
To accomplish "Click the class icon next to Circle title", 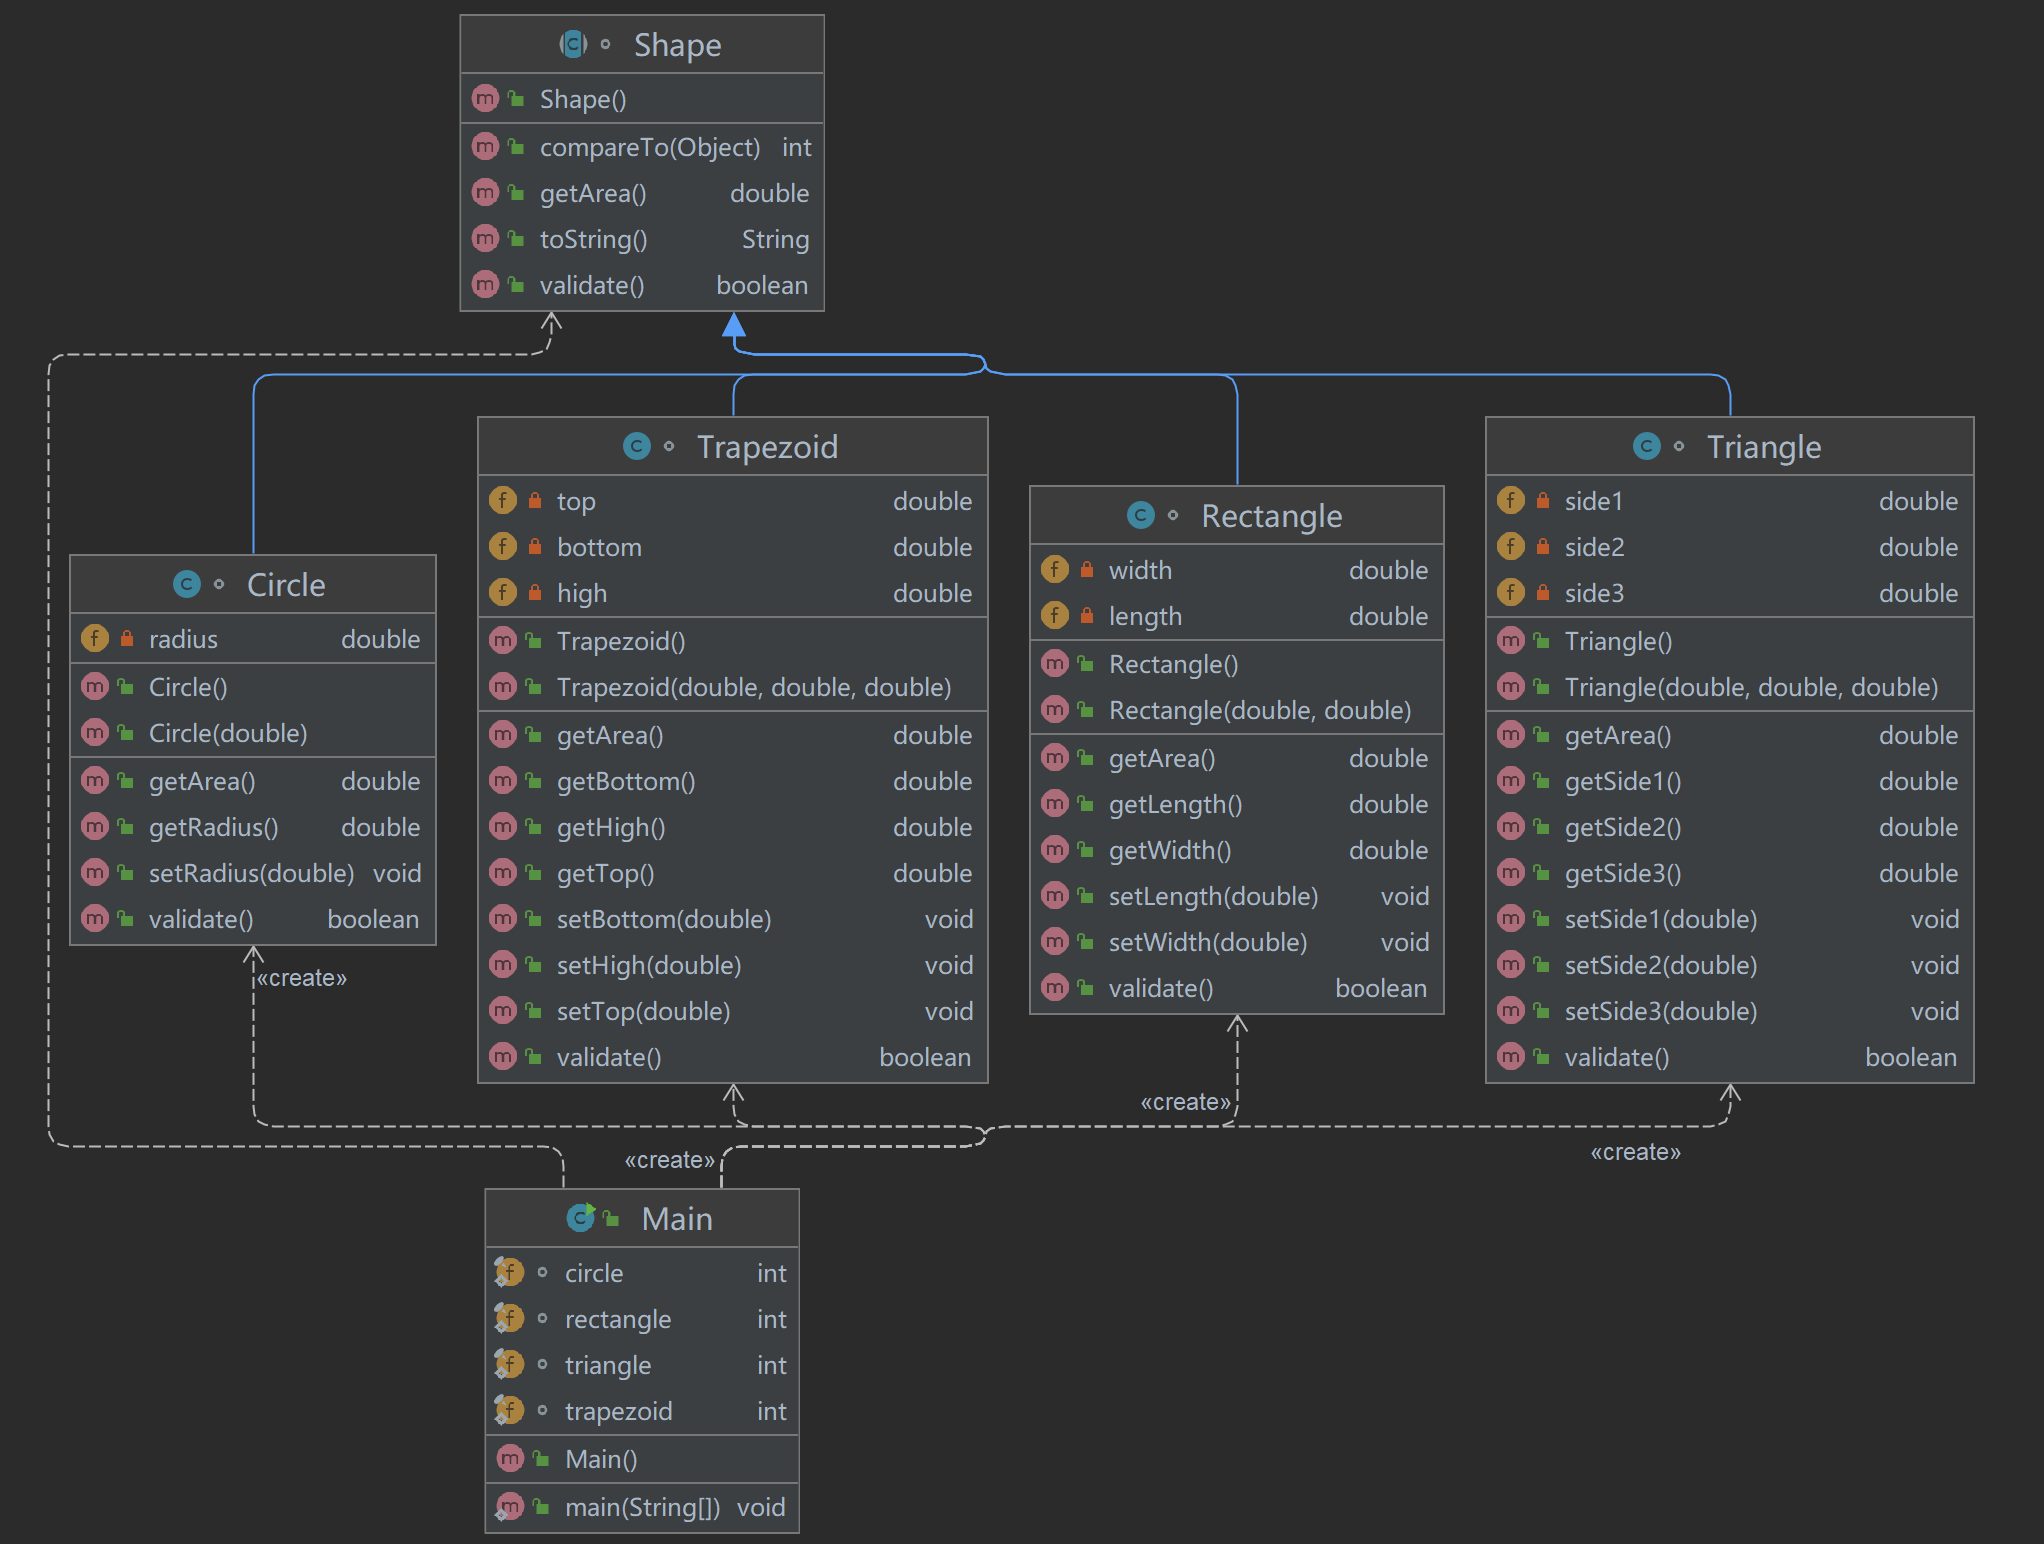I will pos(186,584).
